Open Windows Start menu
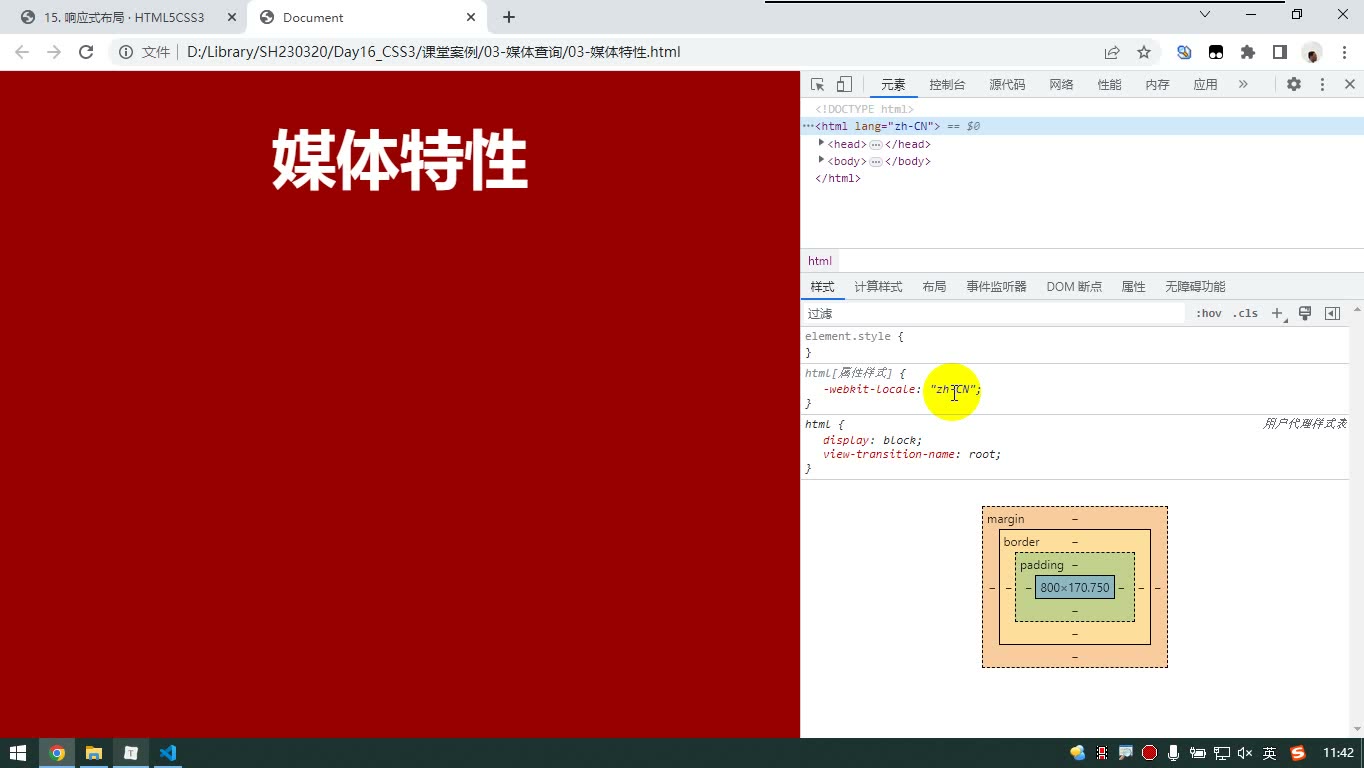Screen dimensions: 1364x768 pos(18,753)
